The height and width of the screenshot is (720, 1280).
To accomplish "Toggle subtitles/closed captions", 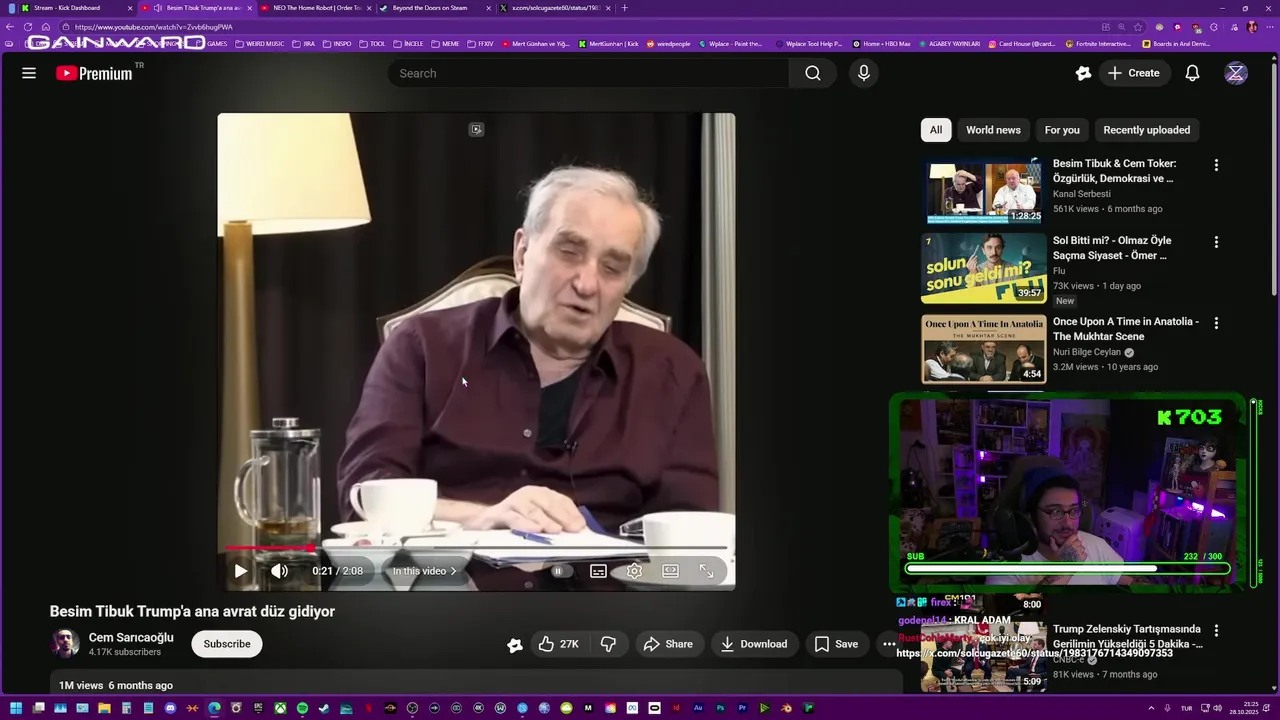I will [x=598, y=571].
